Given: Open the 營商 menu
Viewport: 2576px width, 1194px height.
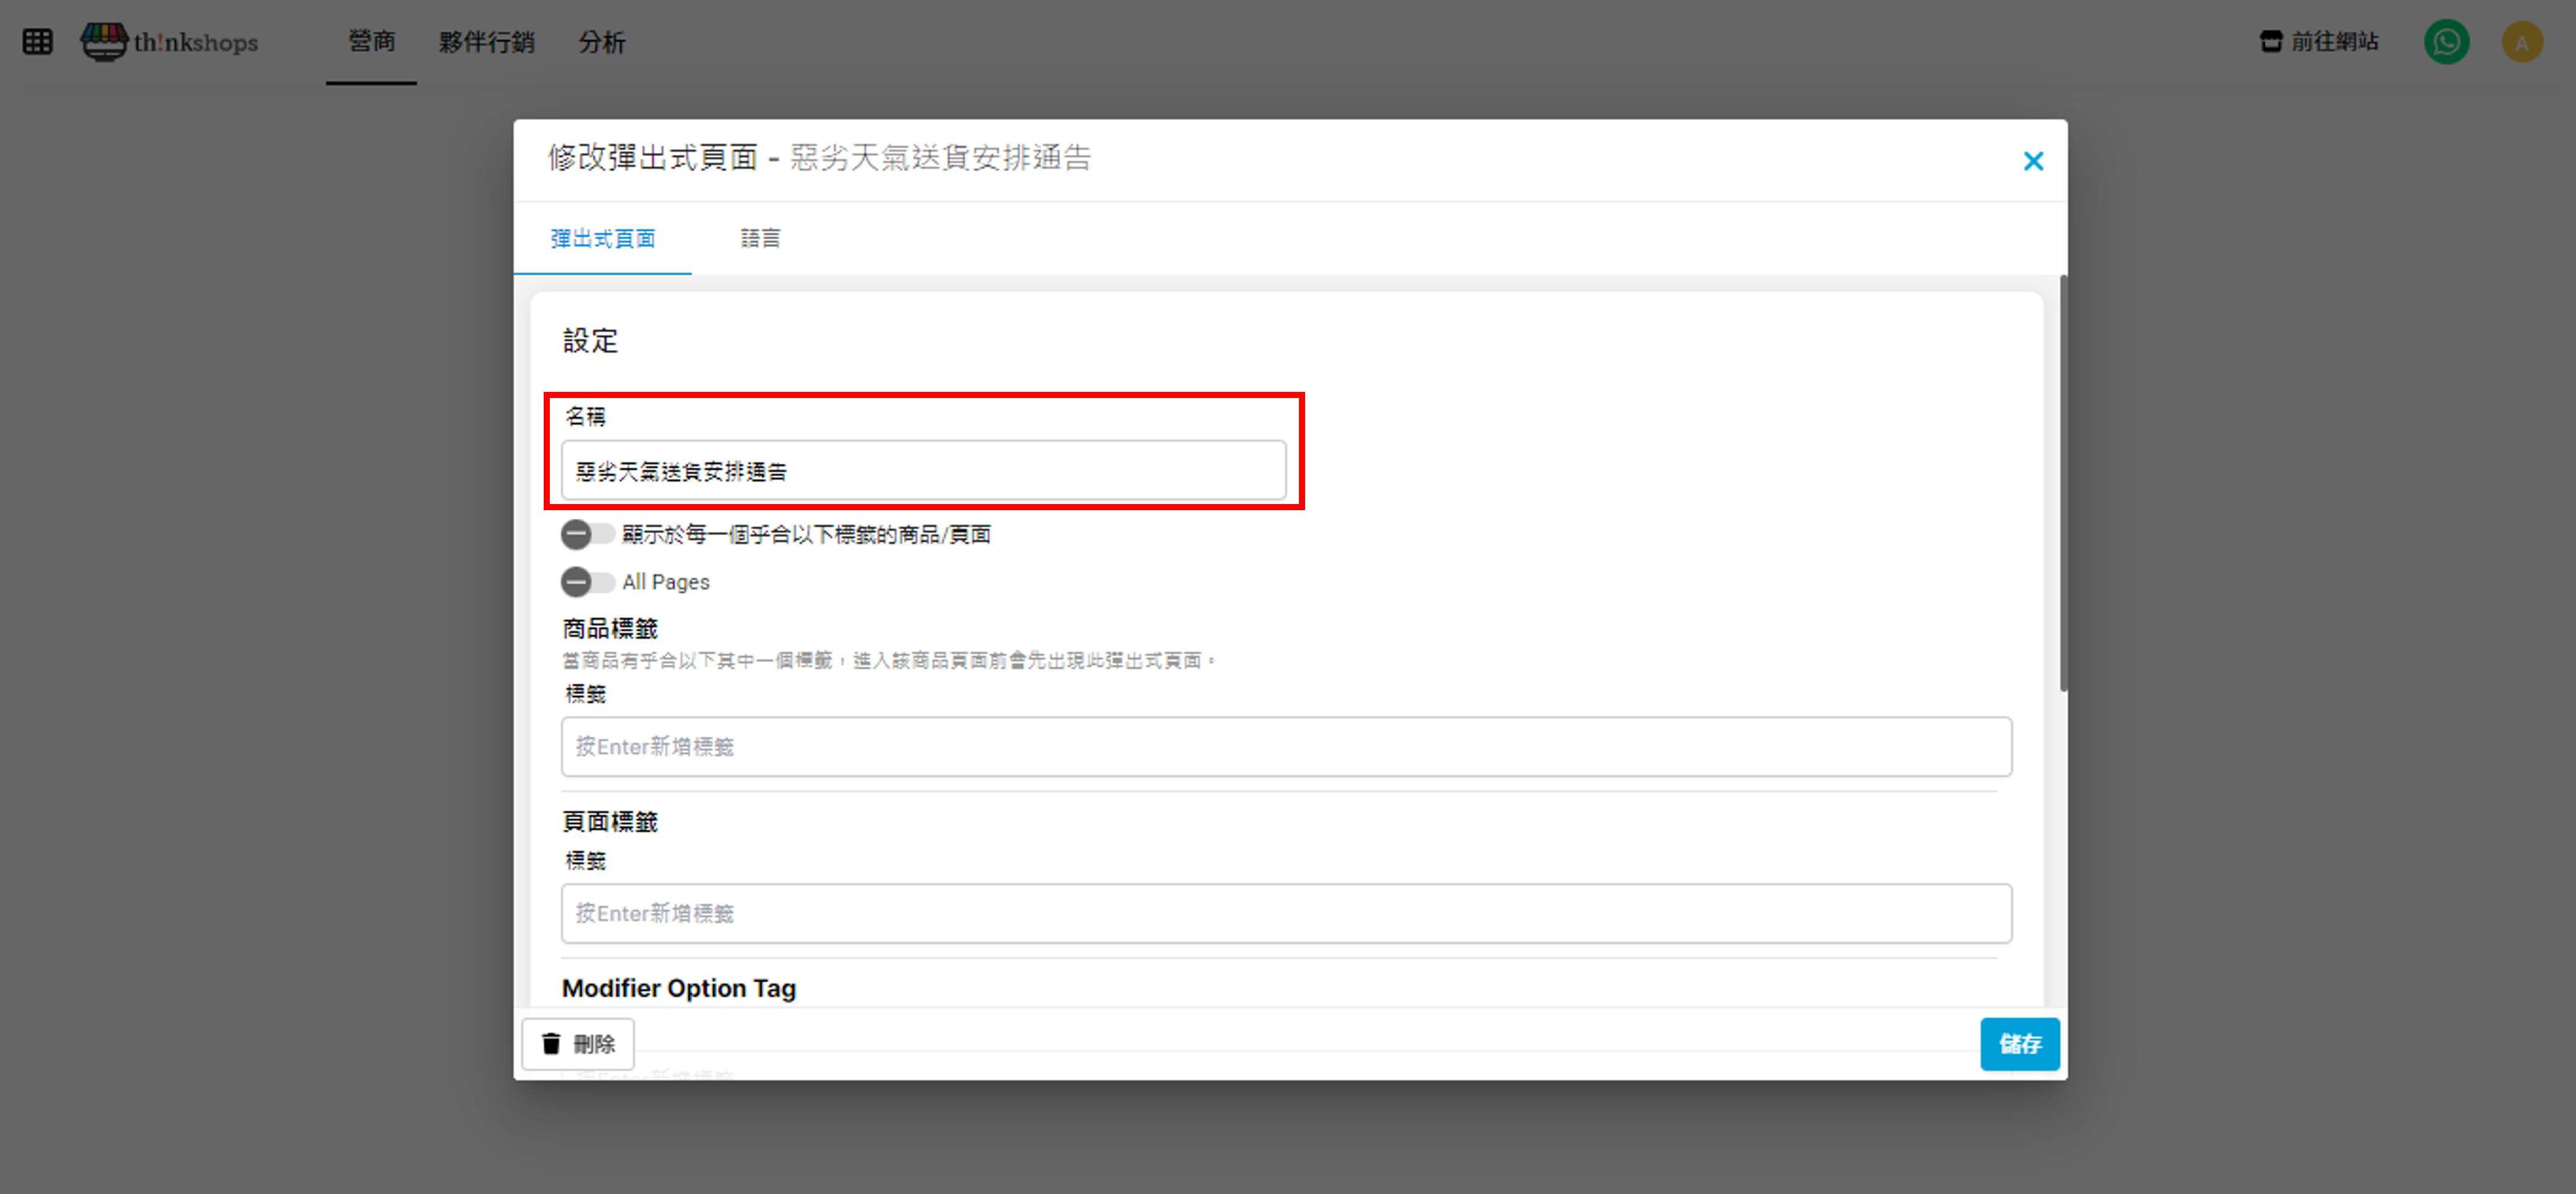Looking at the screenshot, I should [x=371, y=42].
